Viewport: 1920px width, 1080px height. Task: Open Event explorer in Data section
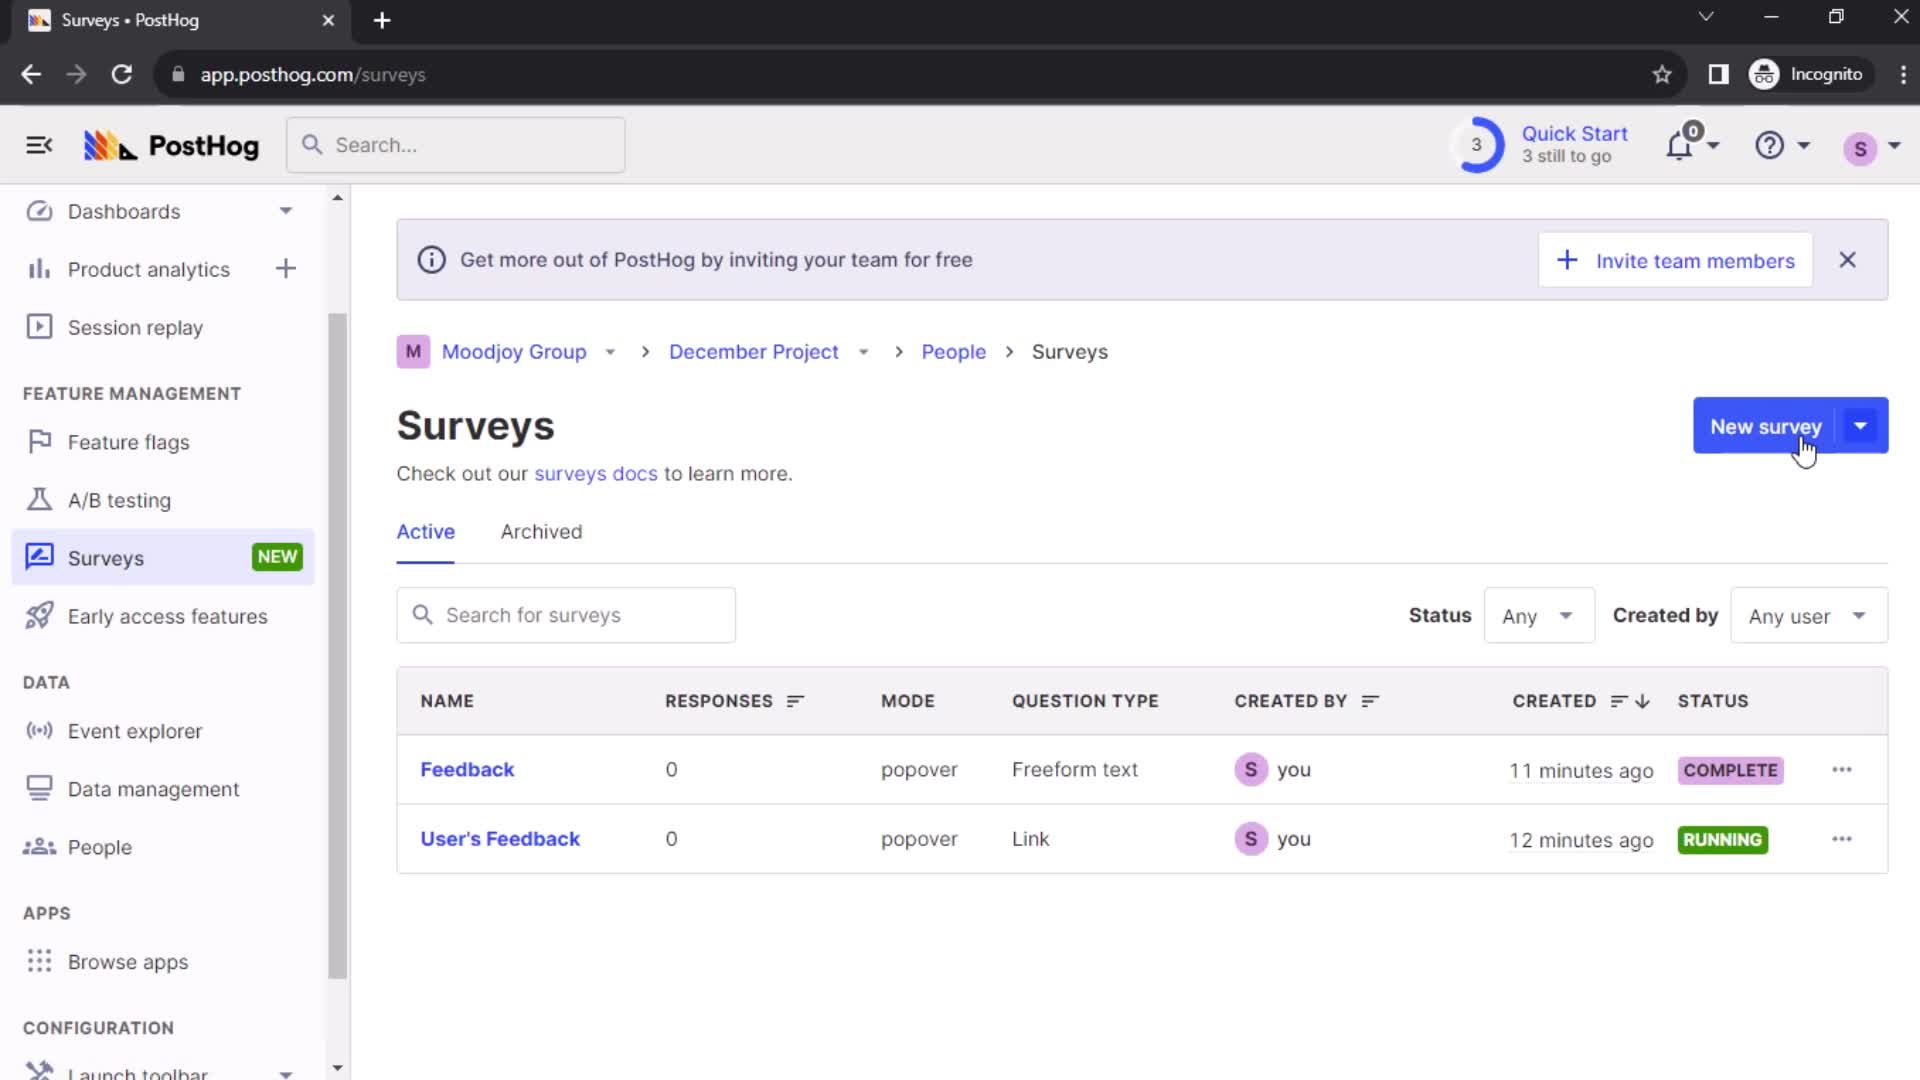click(135, 731)
